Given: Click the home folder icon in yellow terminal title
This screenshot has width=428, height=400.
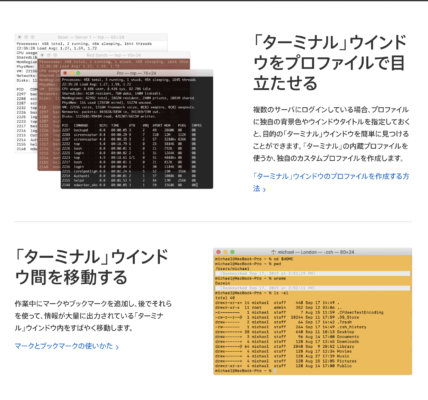Looking at the screenshot, I should 273,252.
